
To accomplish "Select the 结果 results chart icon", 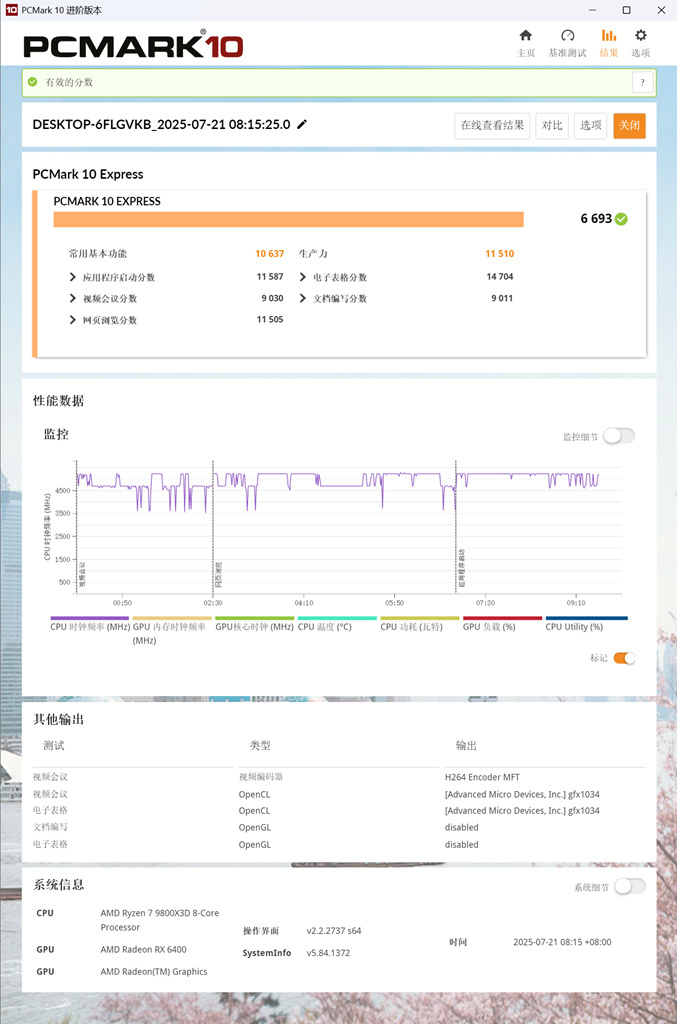I will [608, 36].
